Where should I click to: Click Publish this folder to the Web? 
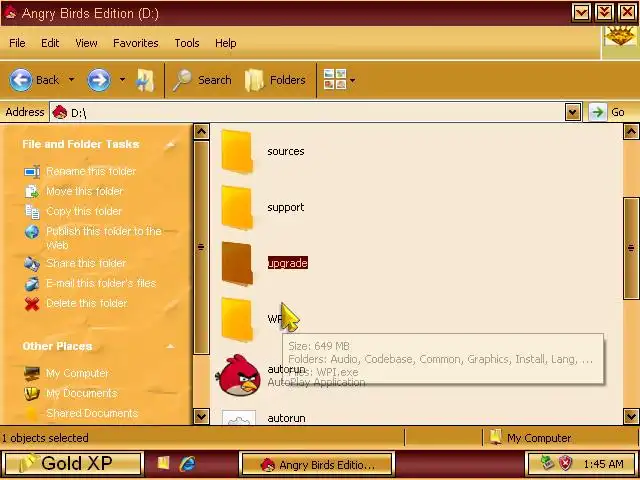point(104,238)
